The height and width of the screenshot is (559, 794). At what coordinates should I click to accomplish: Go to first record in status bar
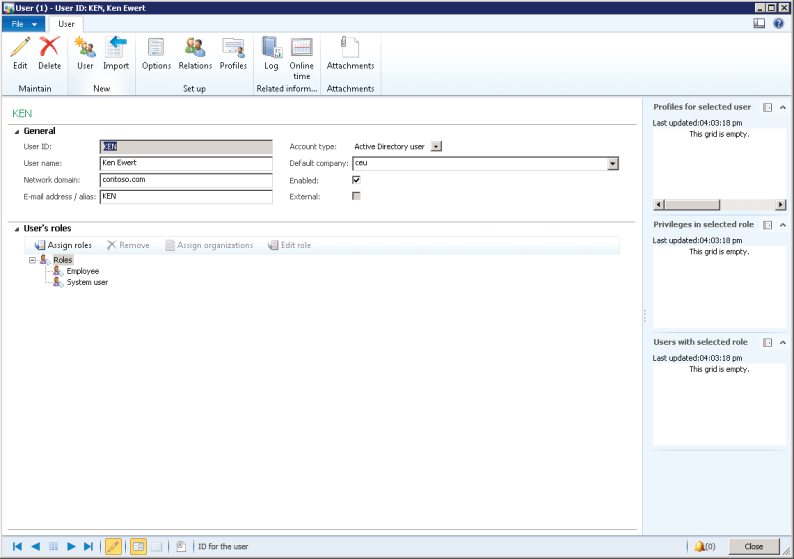click(17, 546)
